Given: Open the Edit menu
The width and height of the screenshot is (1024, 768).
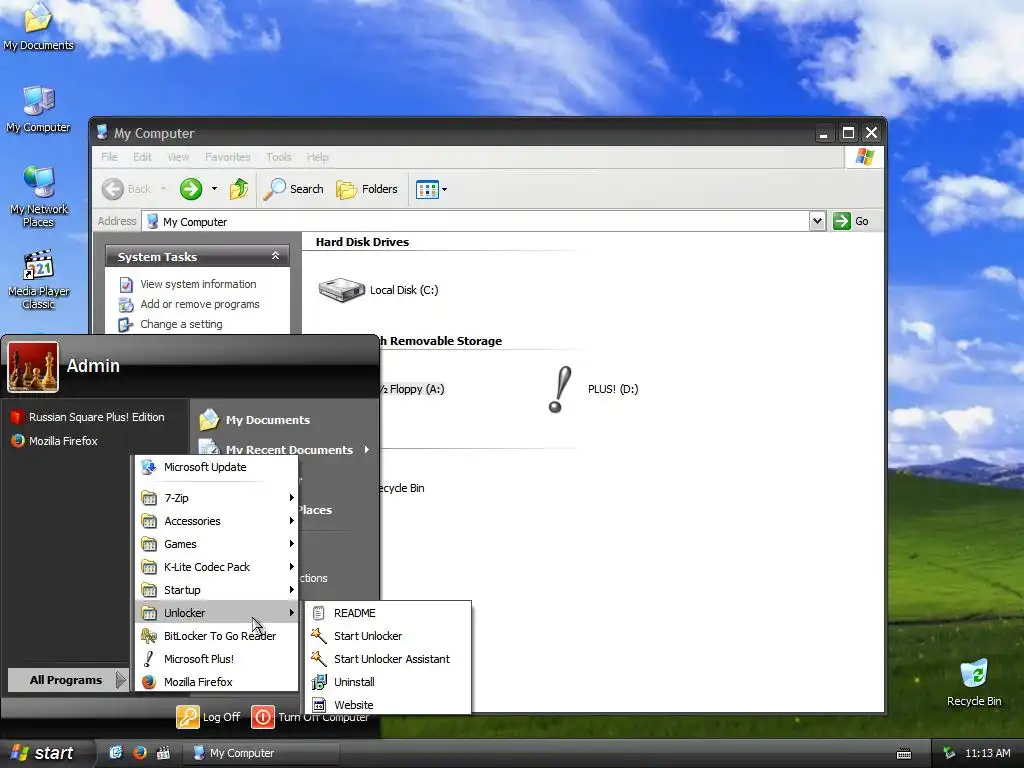Looking at the screenshot, I should click(142, 157).
